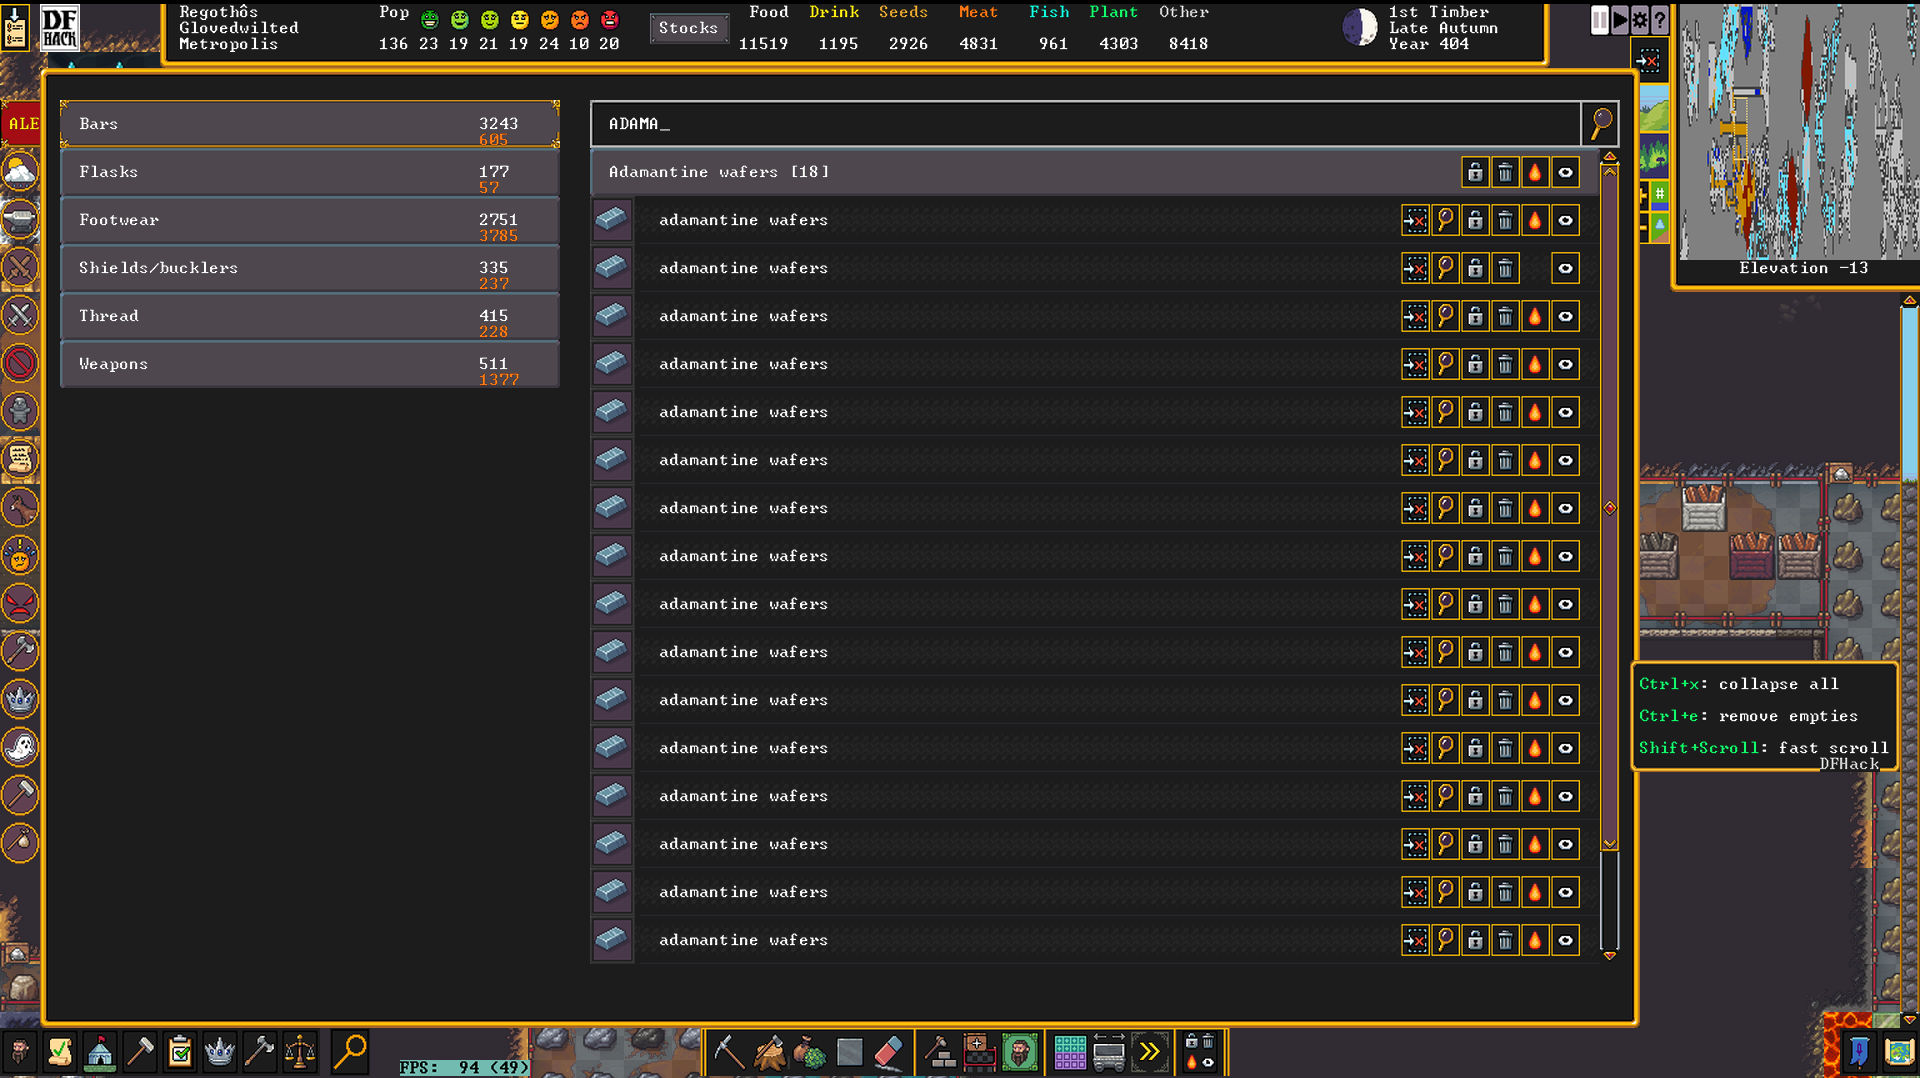Screen dimensions: 1922x1078
Task: Toggle dump trash on last adamantine wafers item
Action: (1505, 940)
